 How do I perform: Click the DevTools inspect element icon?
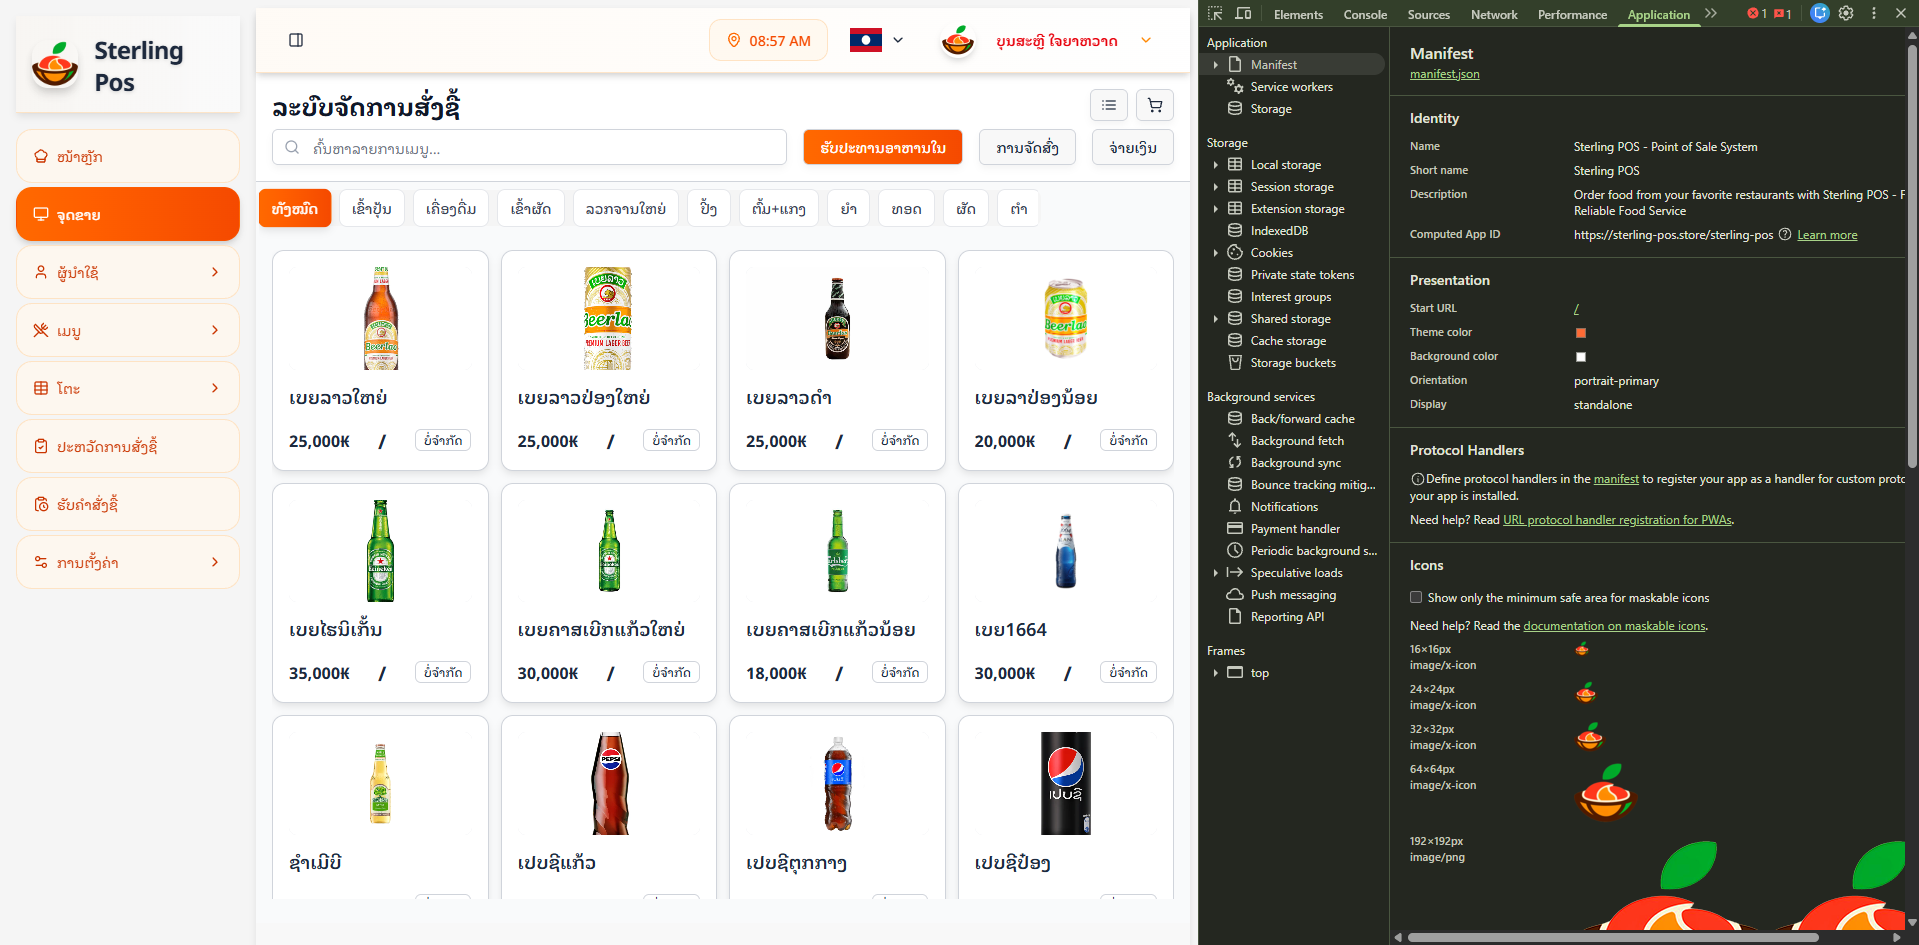tap(1215, 14)
